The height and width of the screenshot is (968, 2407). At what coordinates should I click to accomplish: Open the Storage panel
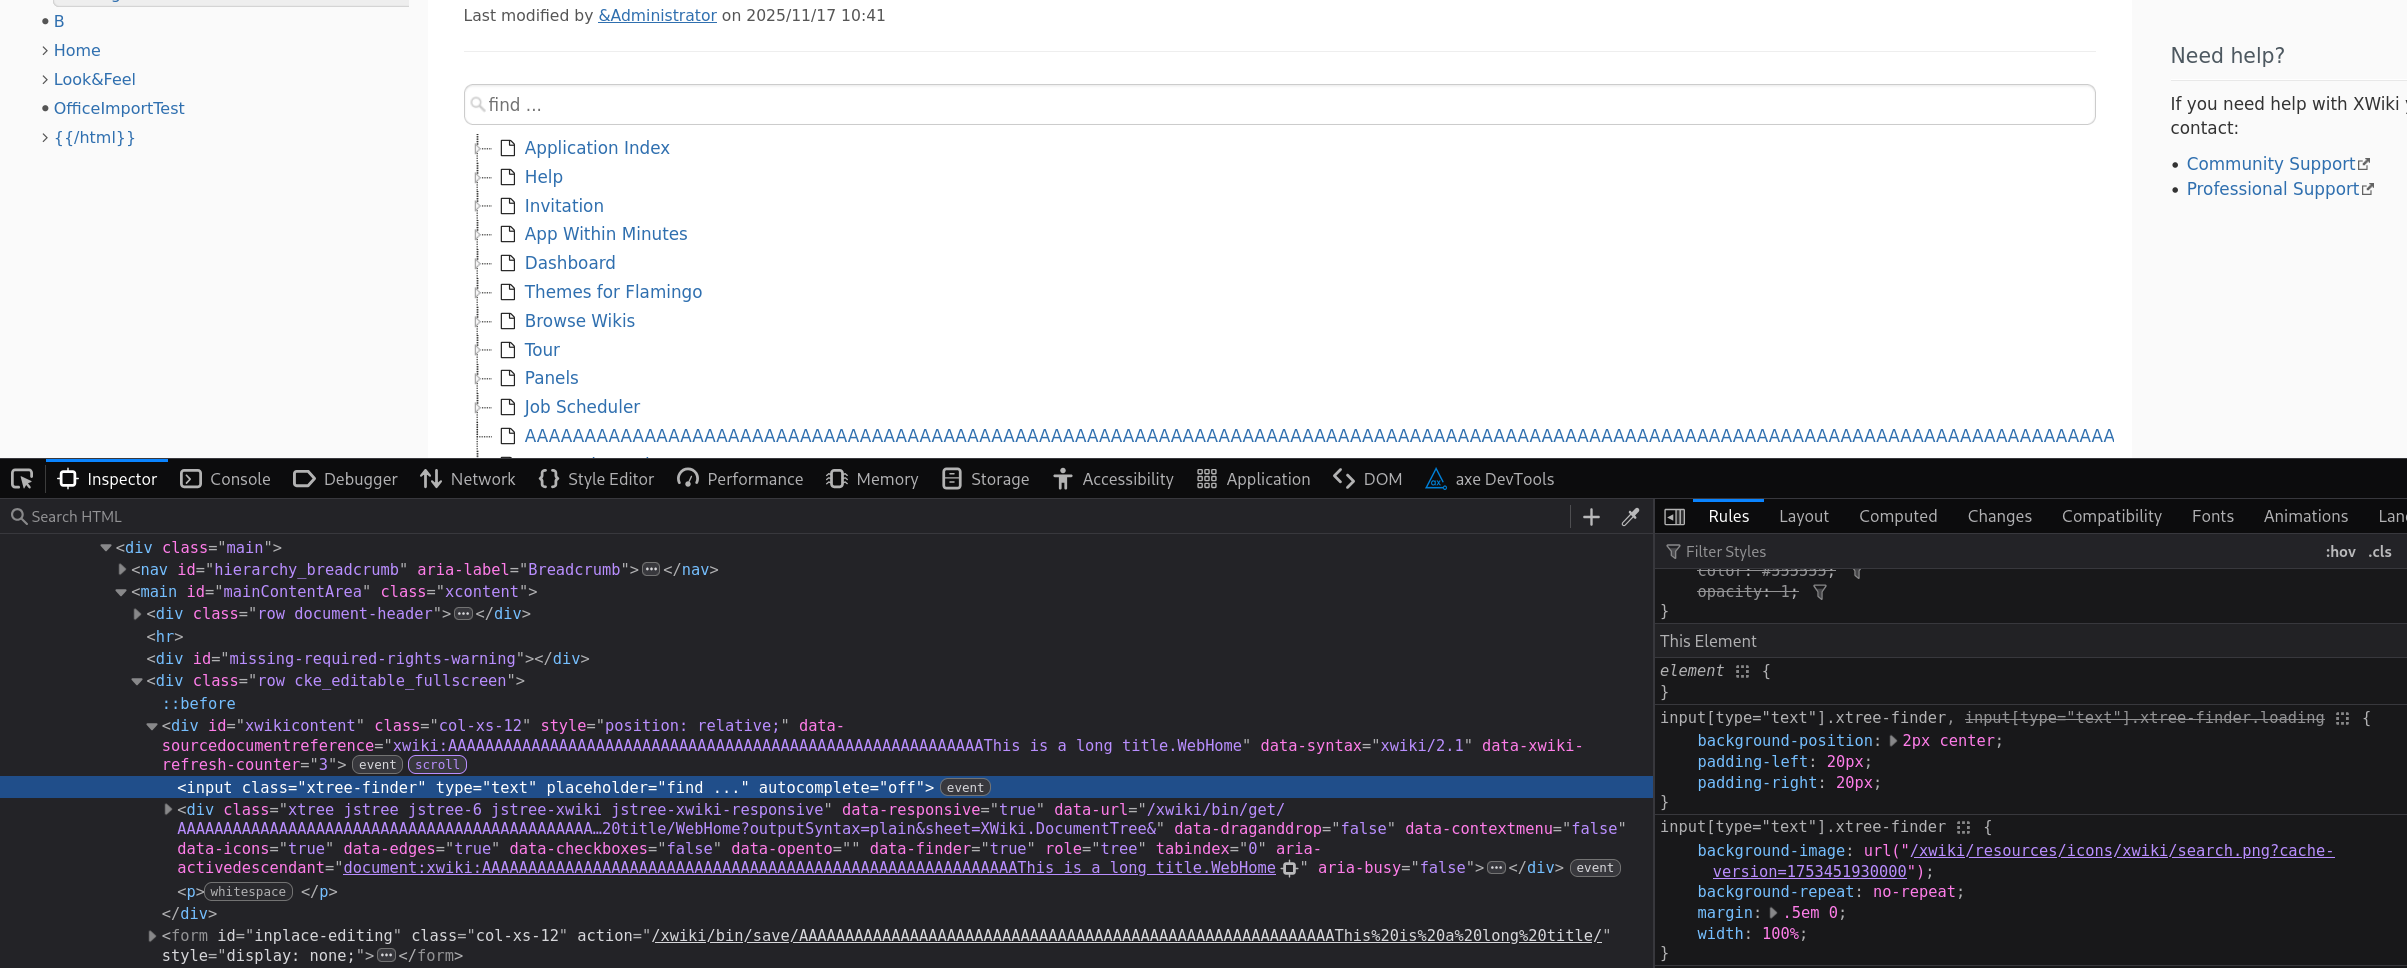click(x=985, y=479)
